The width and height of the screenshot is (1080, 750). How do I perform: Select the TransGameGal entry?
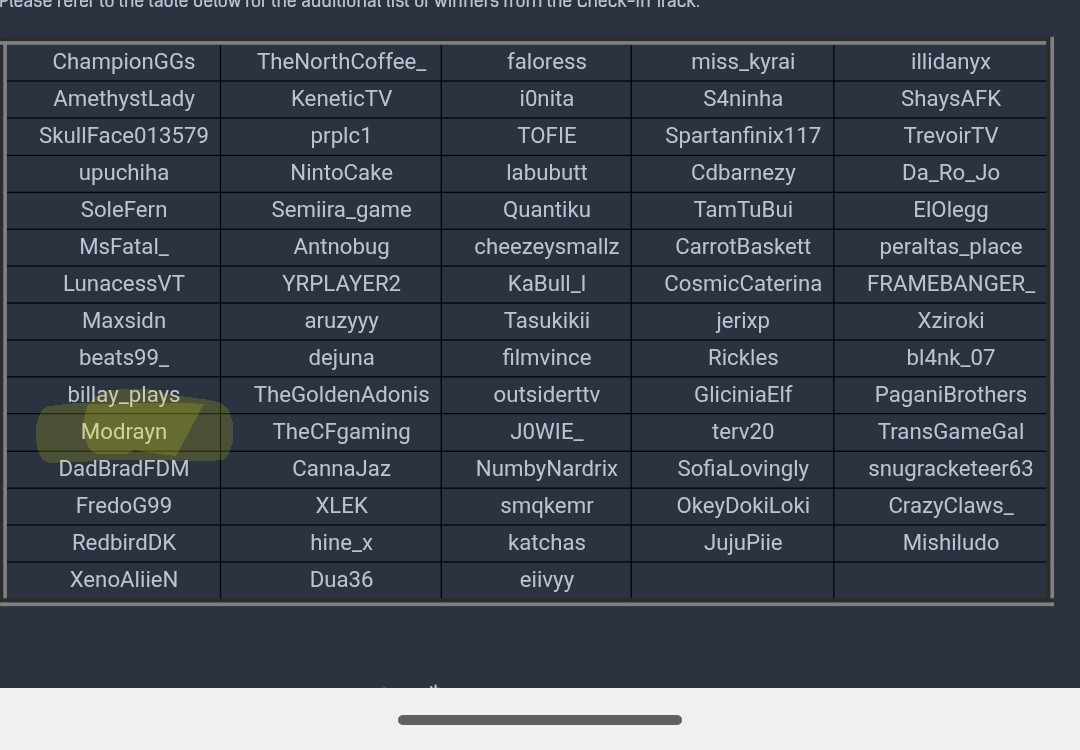[x=950, y=432]
